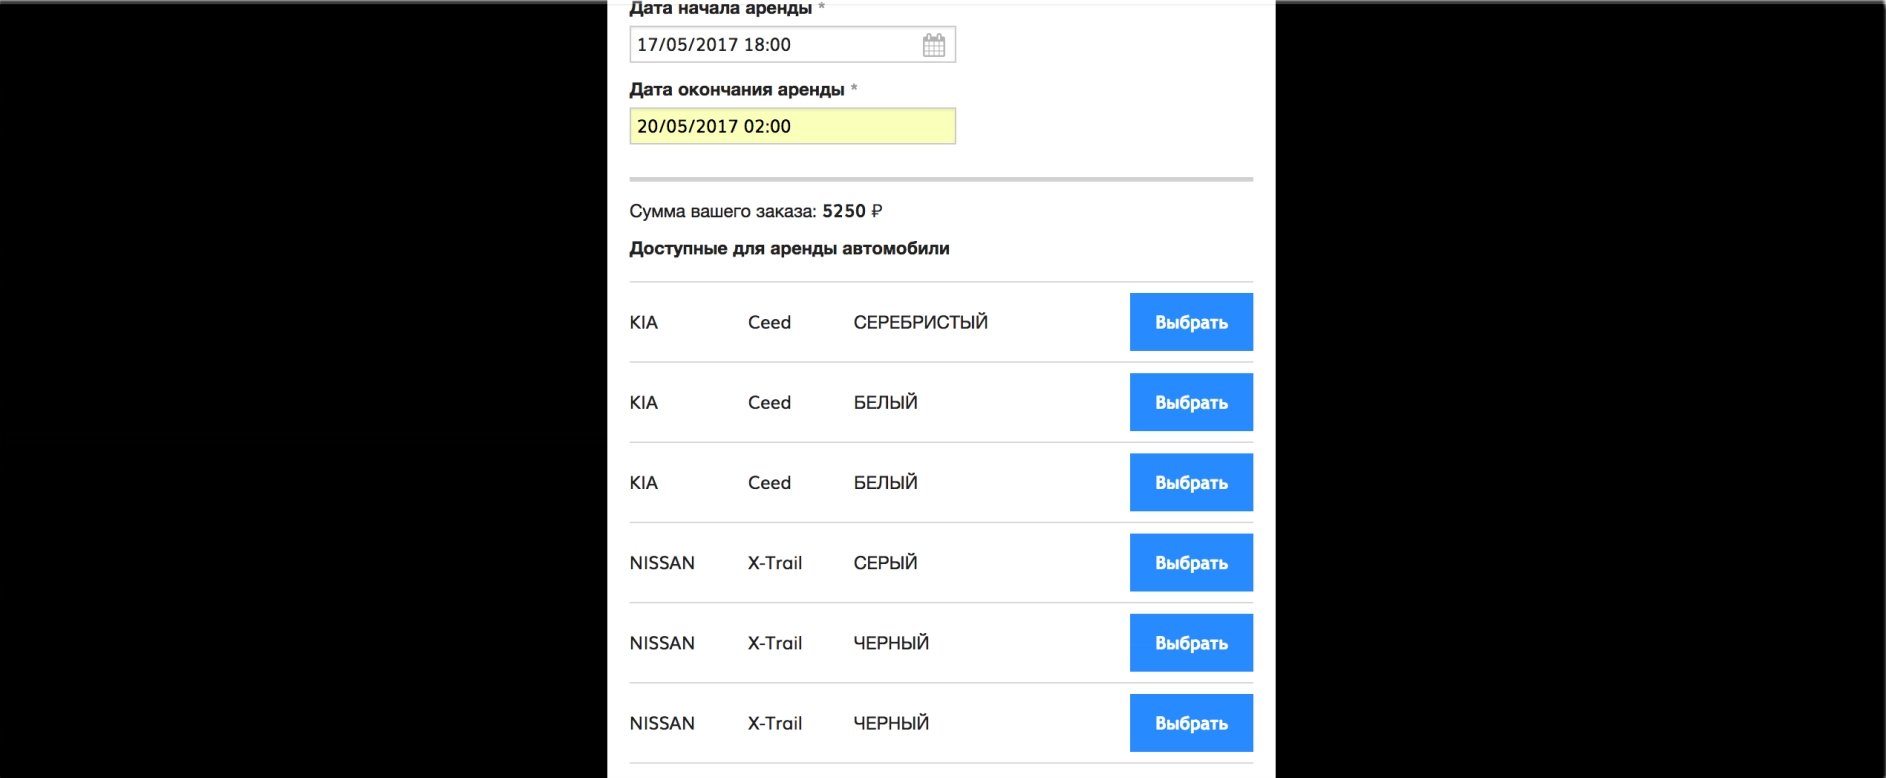
Task: Pick the last black Nissan X-Trail
Action: point(1190,722)
